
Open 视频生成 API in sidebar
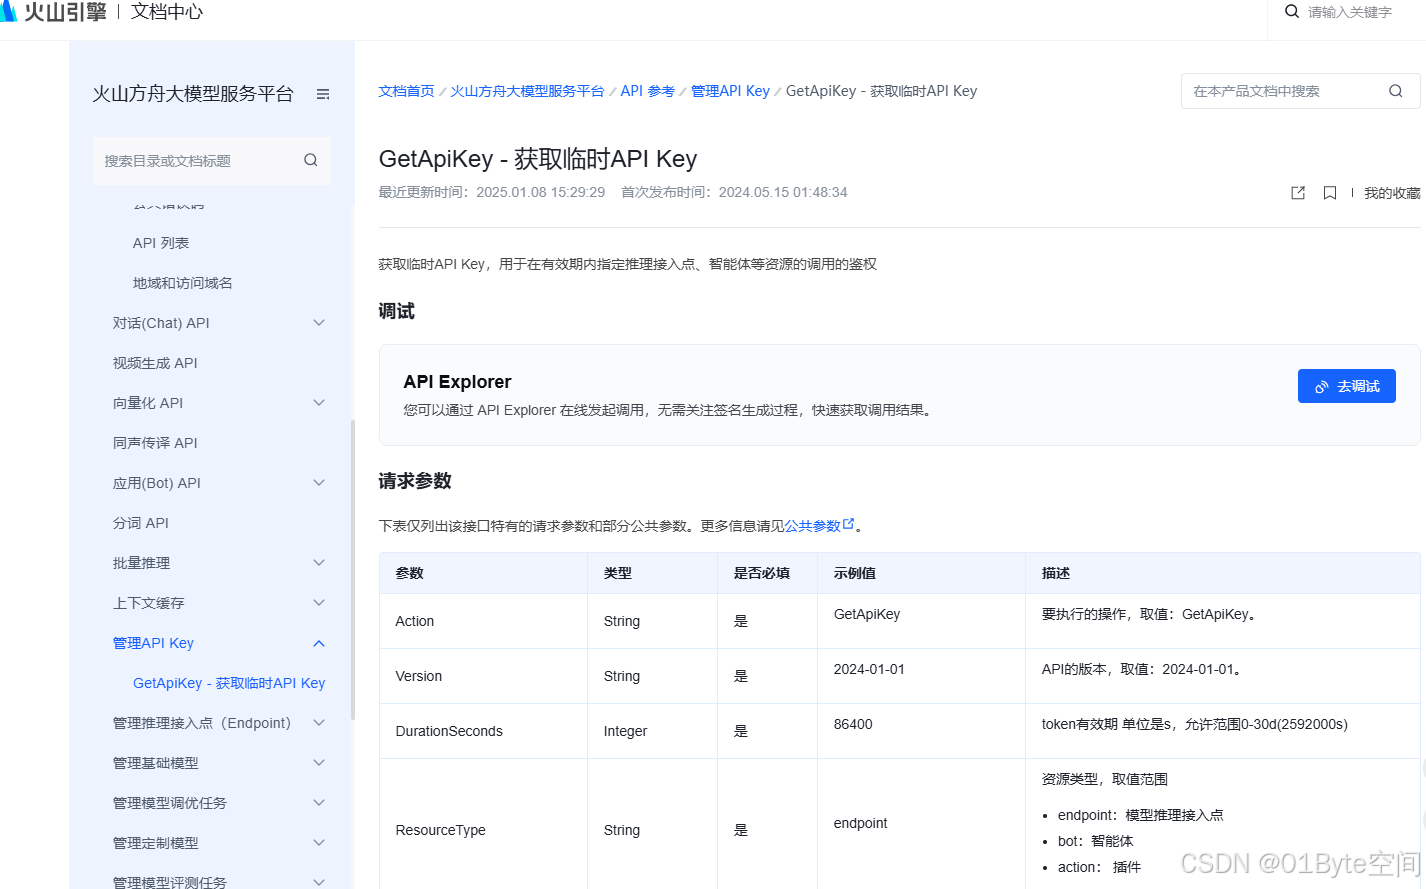[x=155, y=363]
